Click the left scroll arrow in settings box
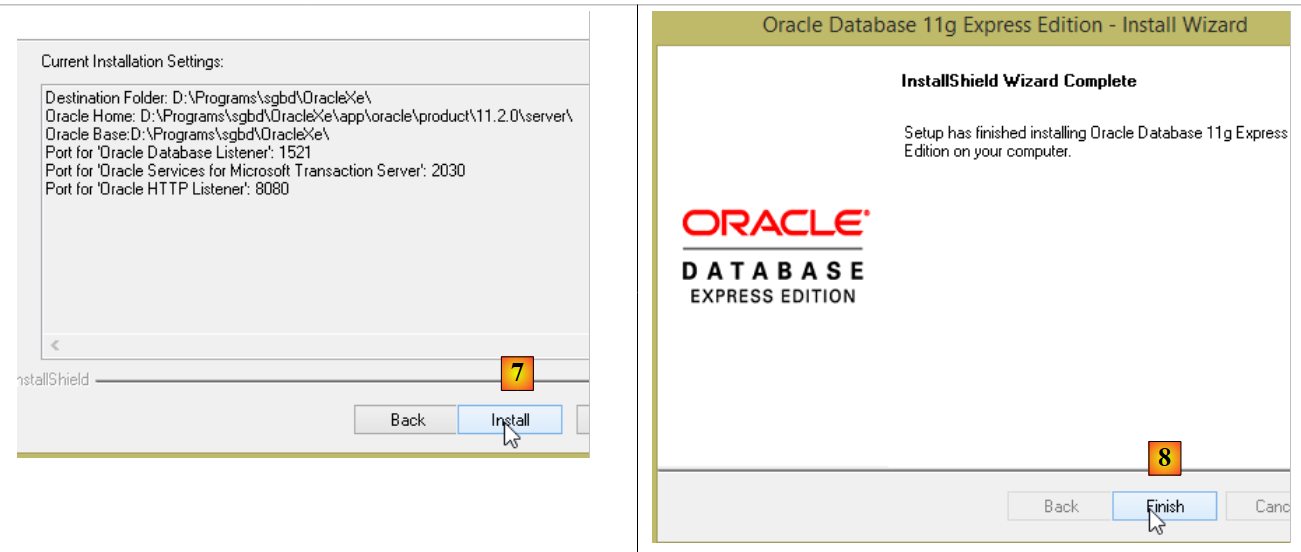The width and height of the screenshot is (1301, 552). (x=54, y=345)
